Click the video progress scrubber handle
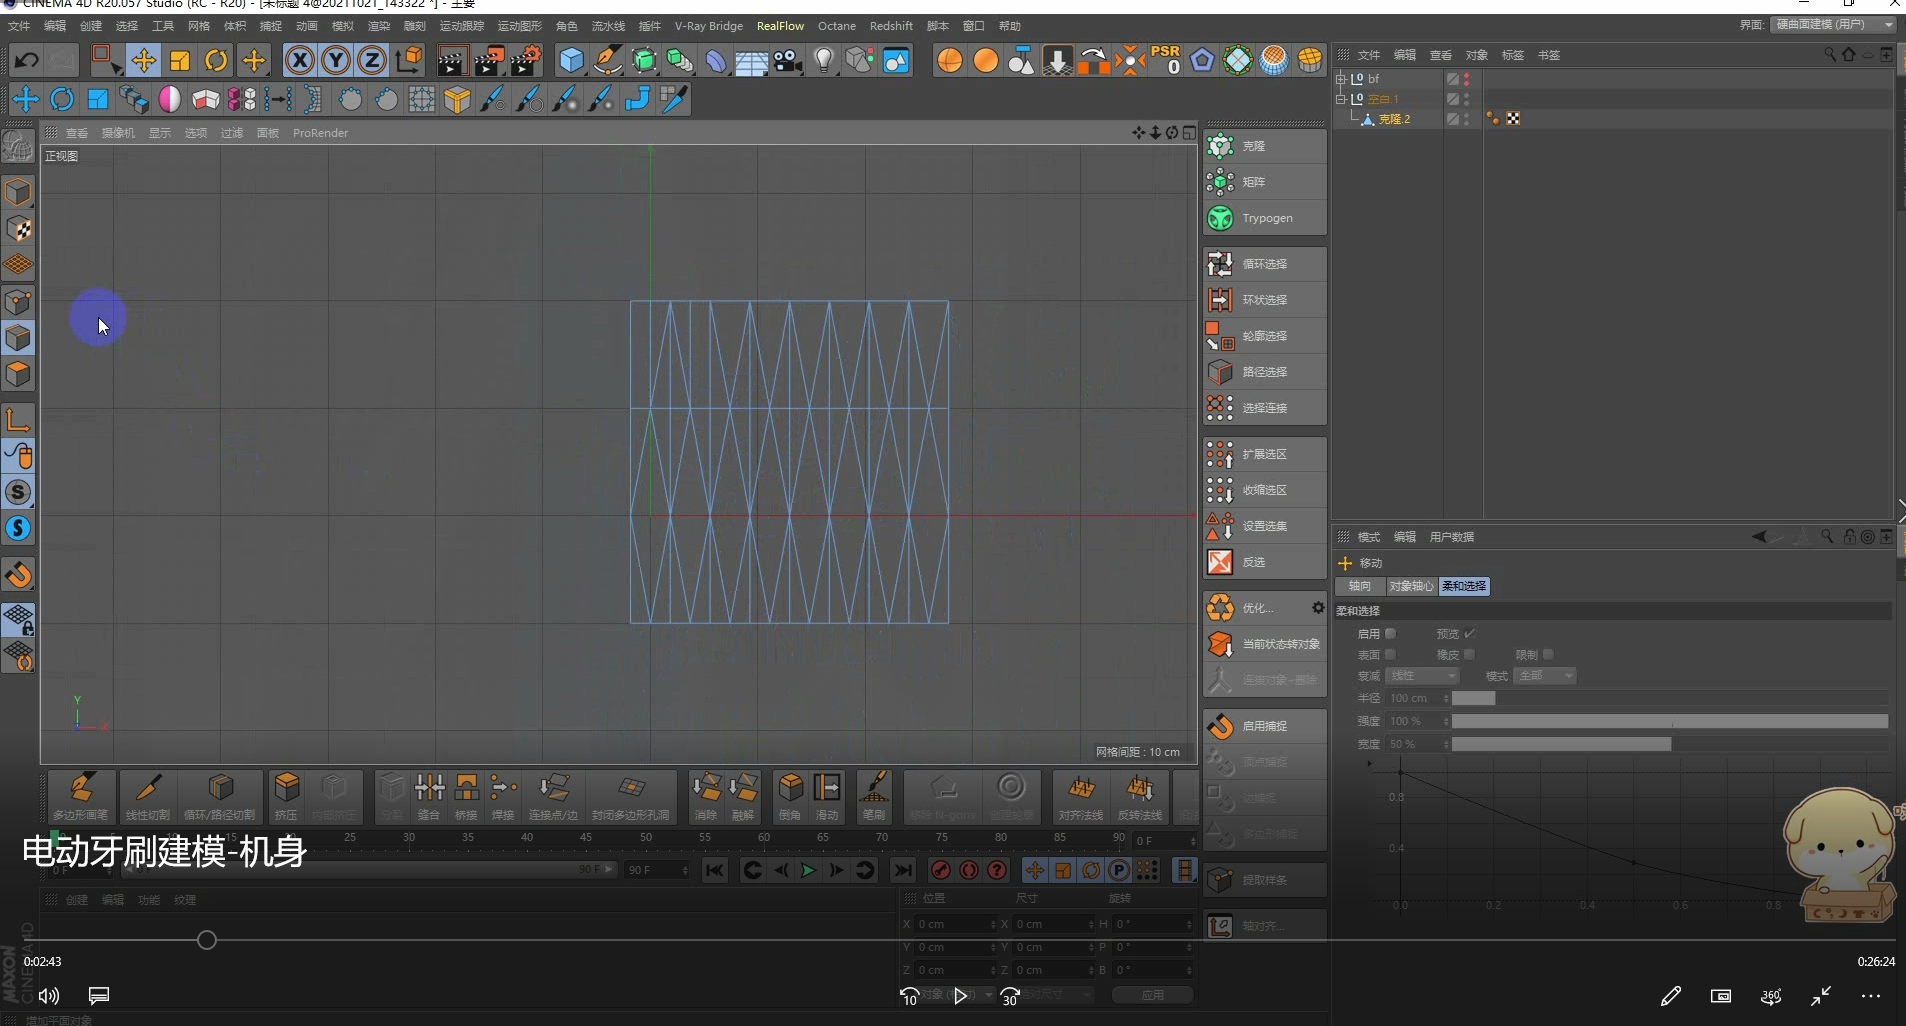This screenshot has width=1906, height=1026. 207,940
